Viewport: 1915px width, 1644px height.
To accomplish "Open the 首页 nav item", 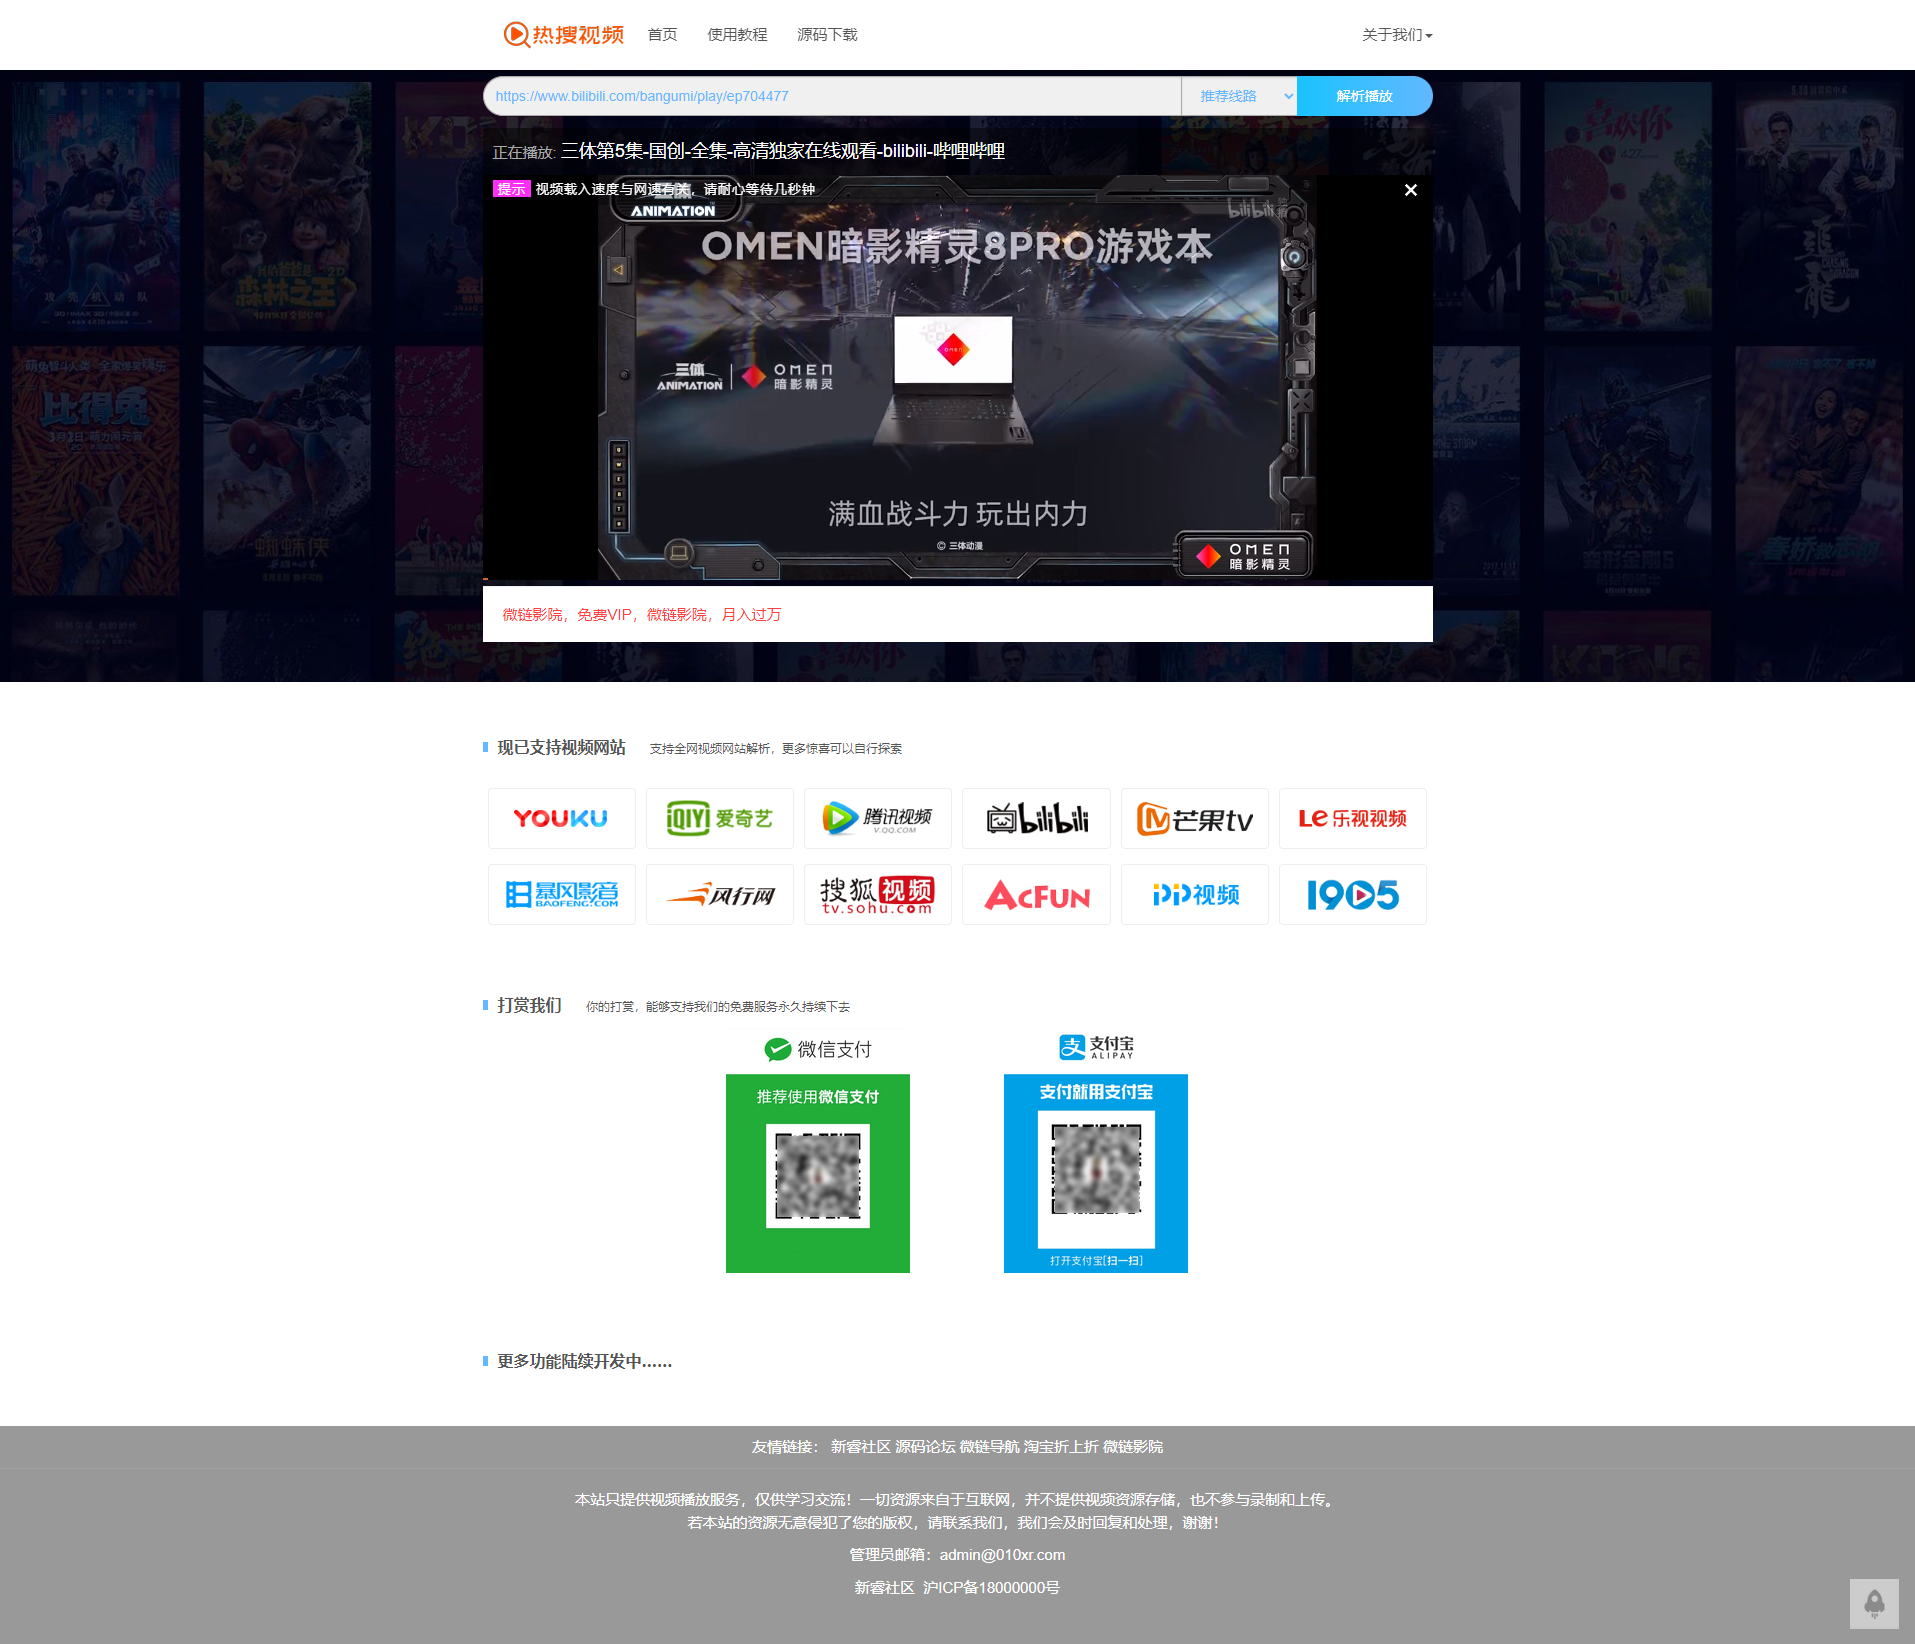I will [x=662, y=35].
